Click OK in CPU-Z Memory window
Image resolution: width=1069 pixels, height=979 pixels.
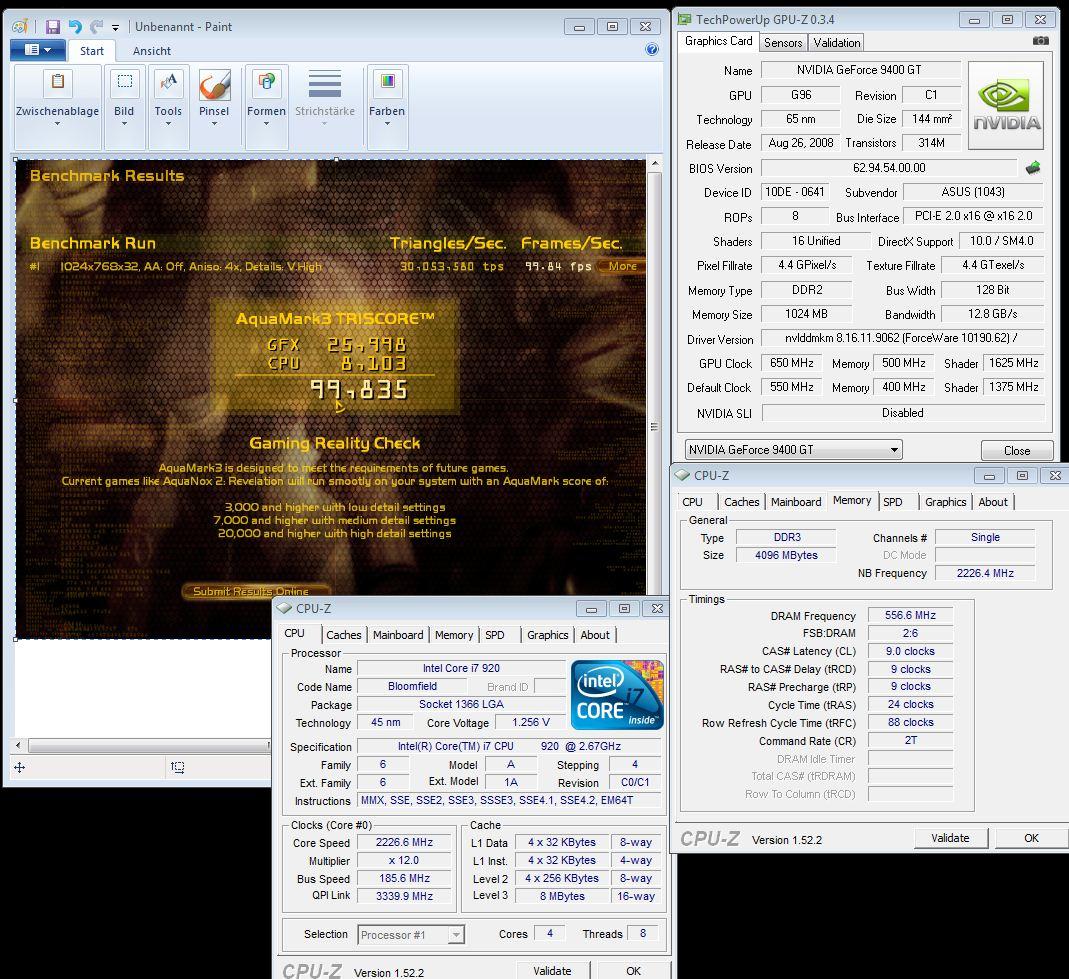tap(1031, 838)
